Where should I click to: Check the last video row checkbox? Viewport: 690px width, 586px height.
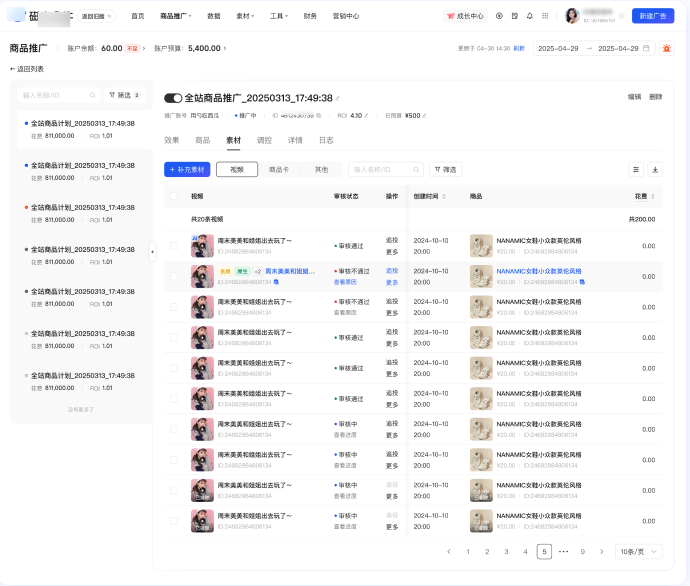(174, 521)
